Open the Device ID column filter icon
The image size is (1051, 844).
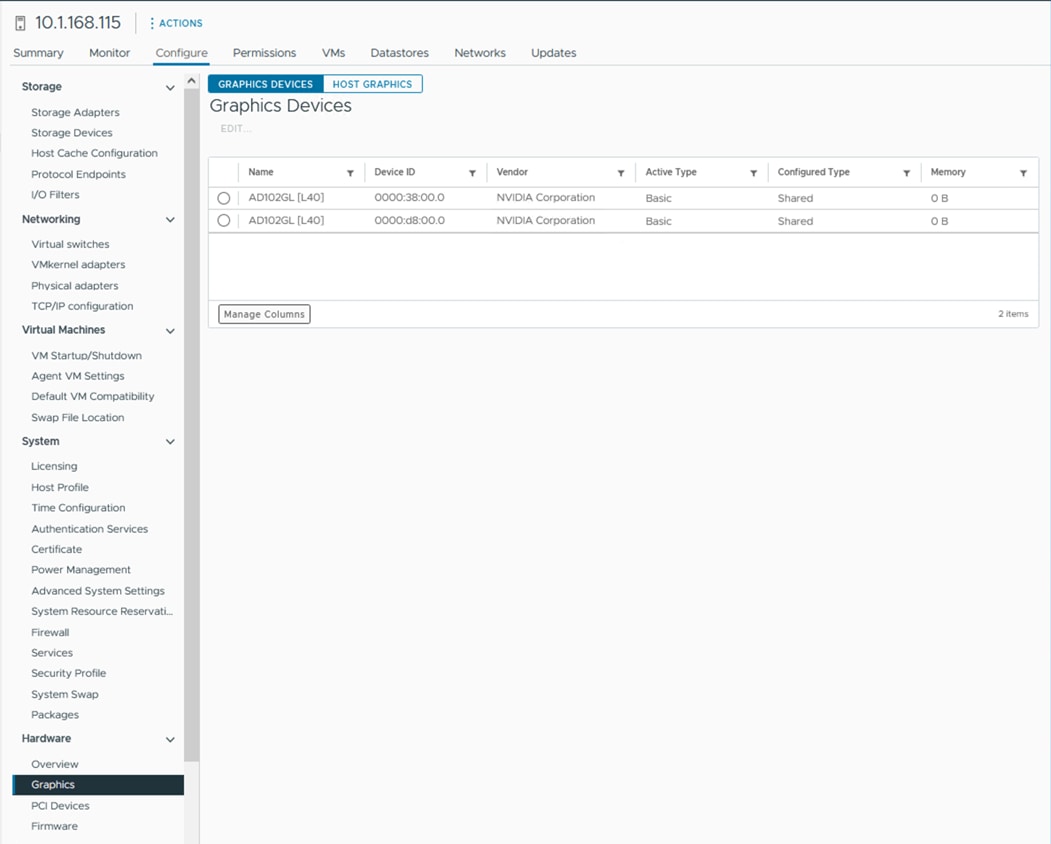pos(472,173)
